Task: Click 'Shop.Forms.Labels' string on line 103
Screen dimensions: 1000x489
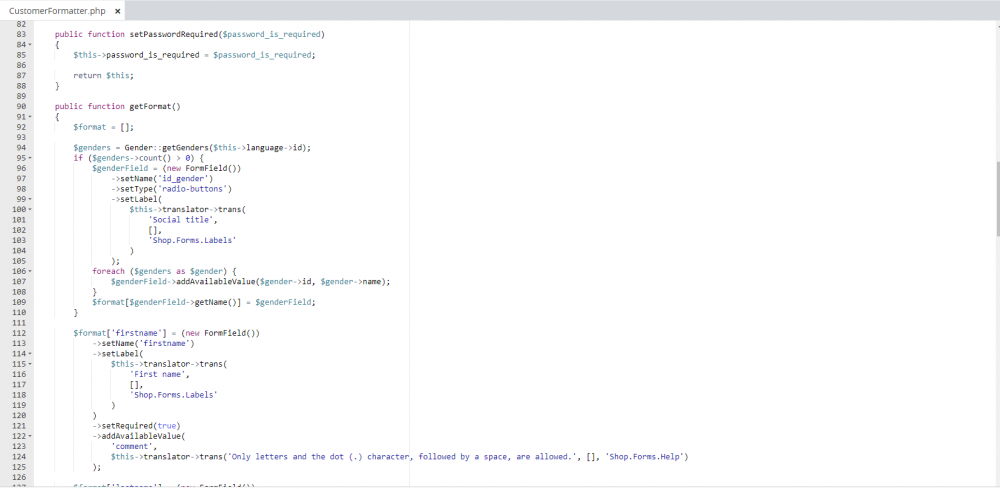Action: point(191,240)
